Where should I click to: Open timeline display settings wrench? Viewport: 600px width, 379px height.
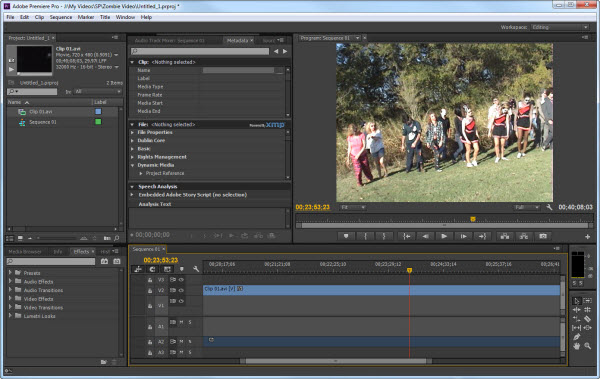(x=196, y=269)
